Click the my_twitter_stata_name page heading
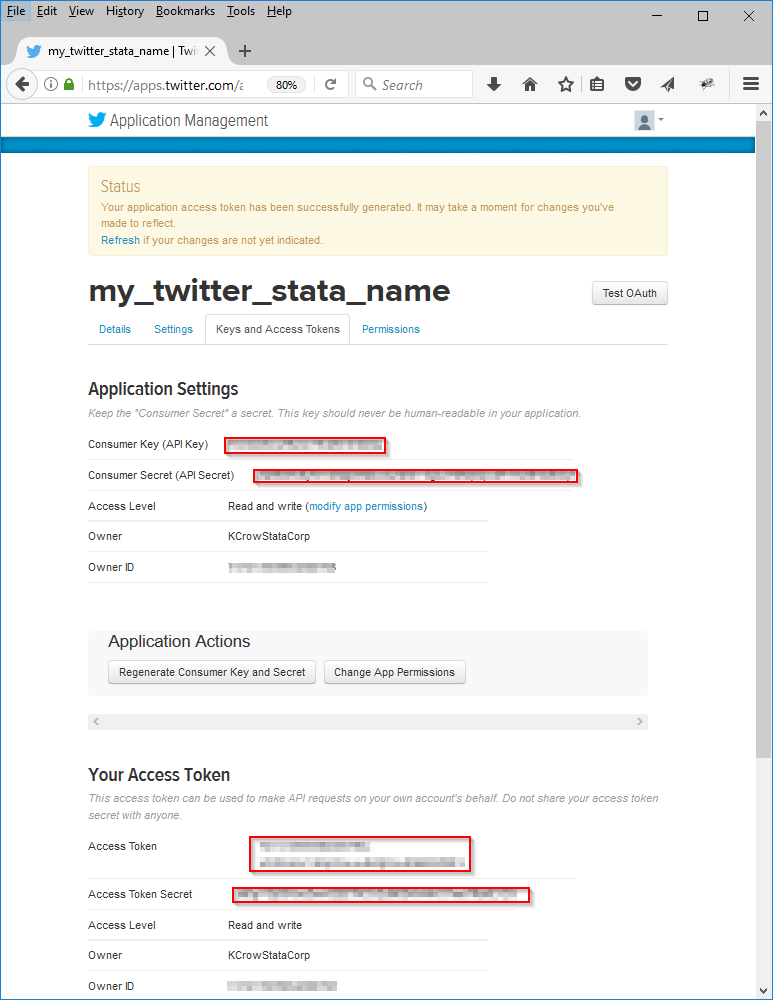Viewport: 773px width, 1000px height. [269, 291]
